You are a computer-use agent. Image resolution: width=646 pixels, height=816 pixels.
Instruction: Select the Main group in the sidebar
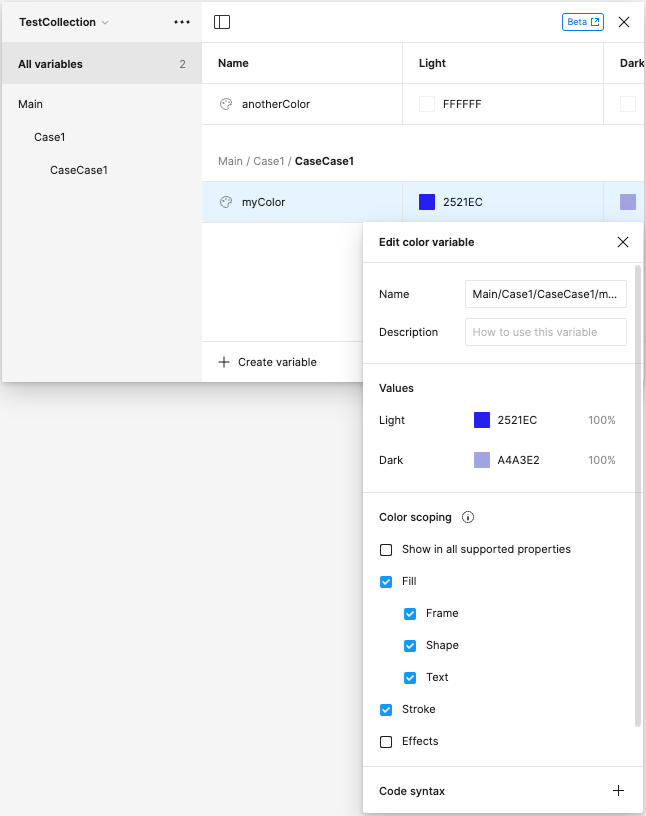(x=31, y=104)
